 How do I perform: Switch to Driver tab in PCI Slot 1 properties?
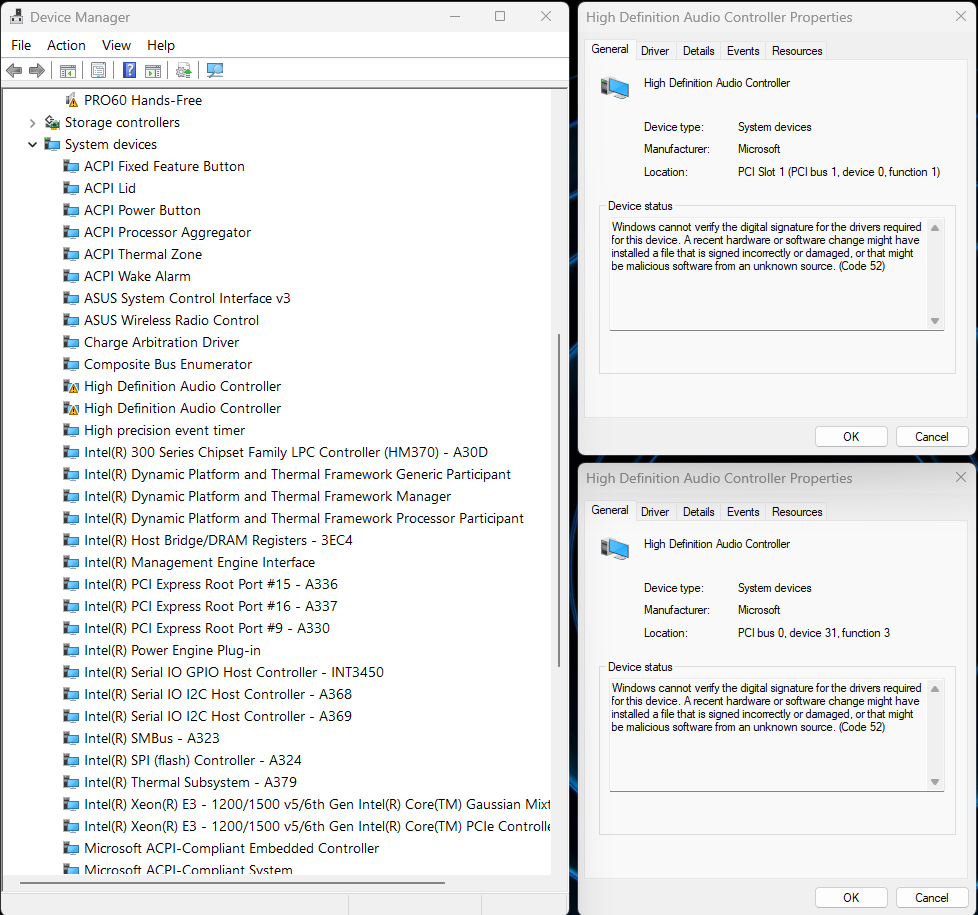click(x=655, y=51)
